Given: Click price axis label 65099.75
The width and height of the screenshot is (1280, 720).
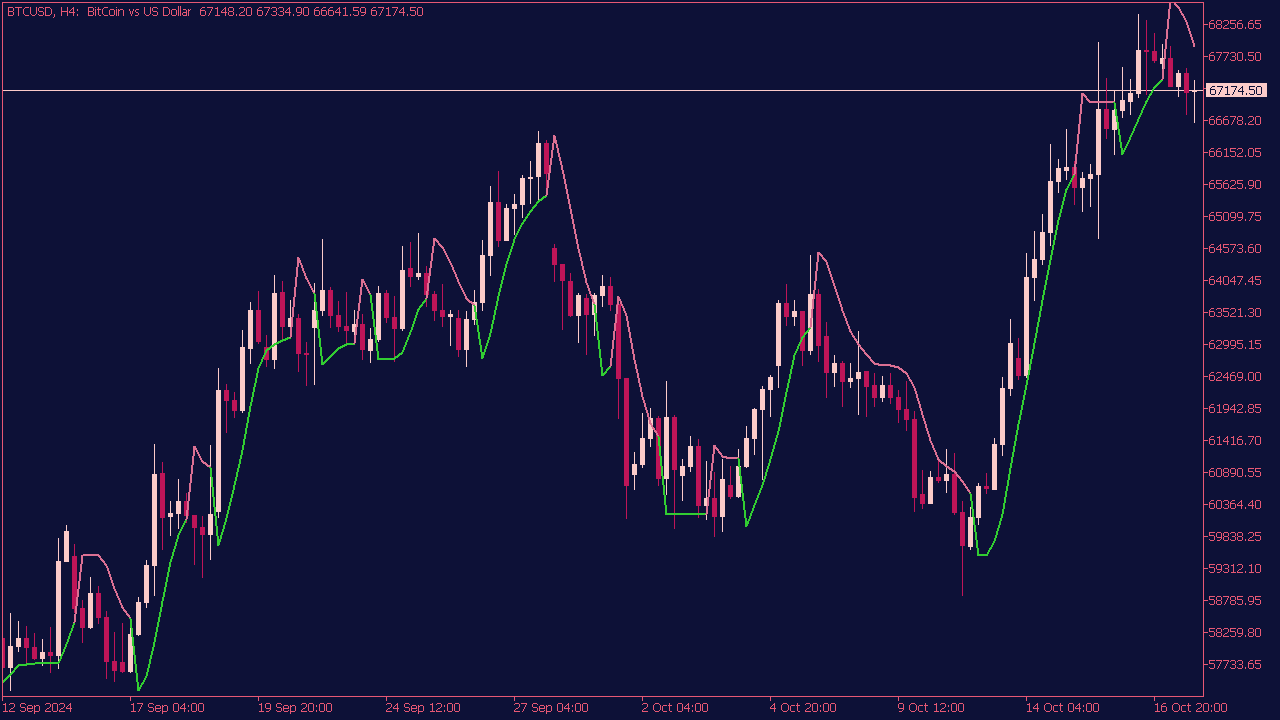Looking at the screenshot, I should point(1235,216).
